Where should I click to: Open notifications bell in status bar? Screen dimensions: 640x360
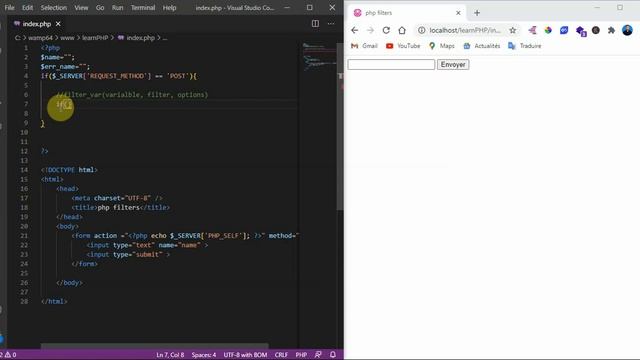click(x=333, y=355)
